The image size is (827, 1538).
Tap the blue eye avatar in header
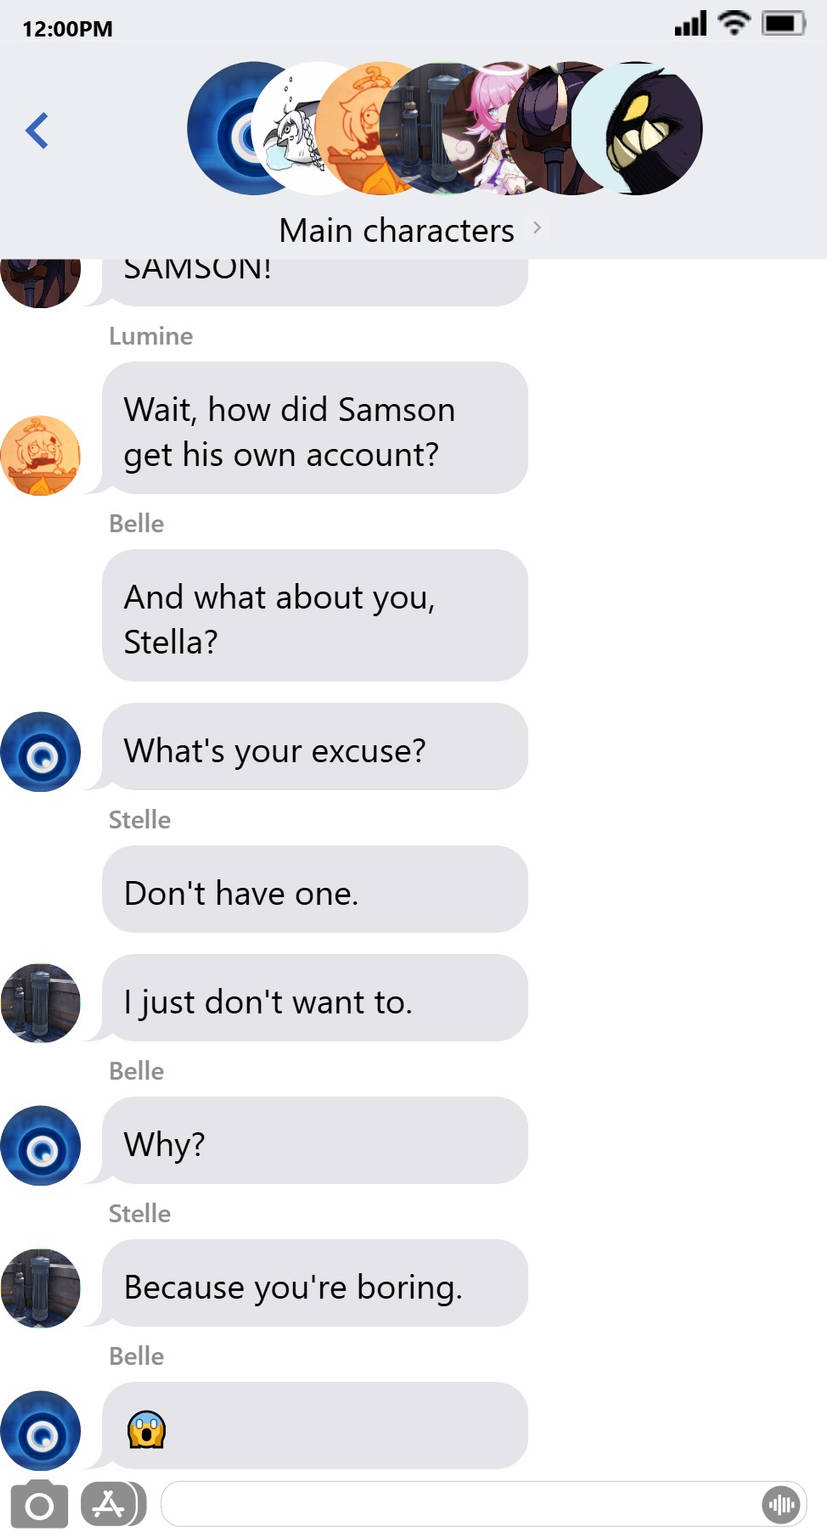(x=225, y=128)
